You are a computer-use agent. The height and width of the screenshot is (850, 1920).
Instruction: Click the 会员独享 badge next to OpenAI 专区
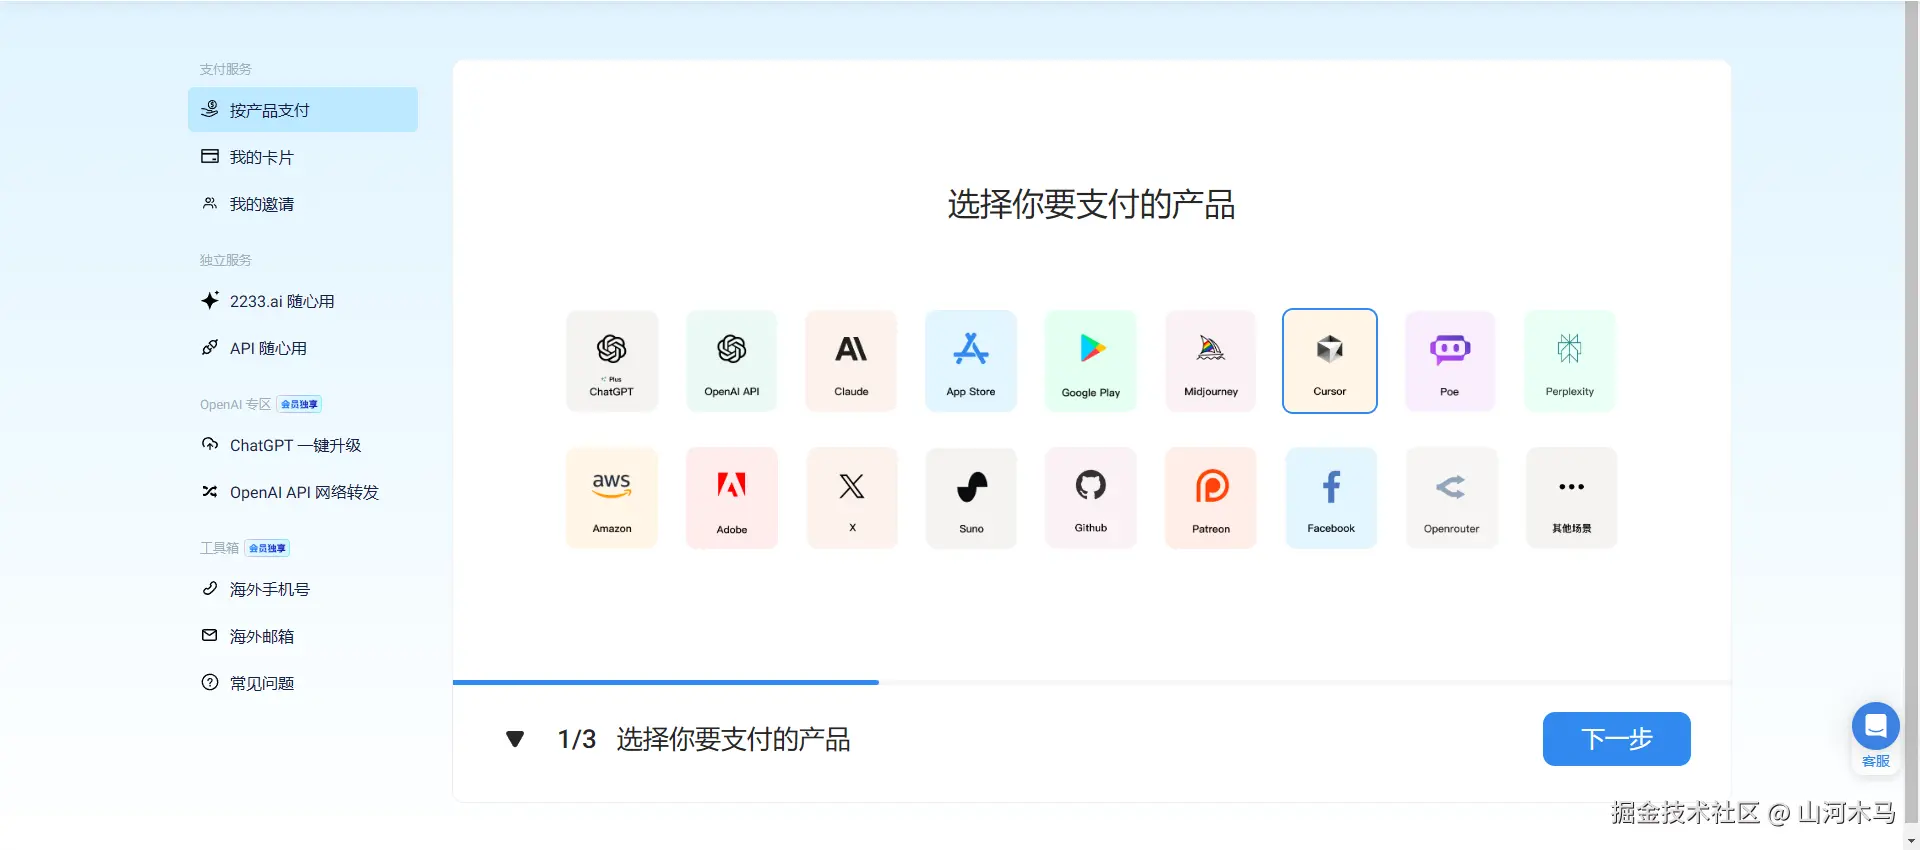tap(299, 404)
